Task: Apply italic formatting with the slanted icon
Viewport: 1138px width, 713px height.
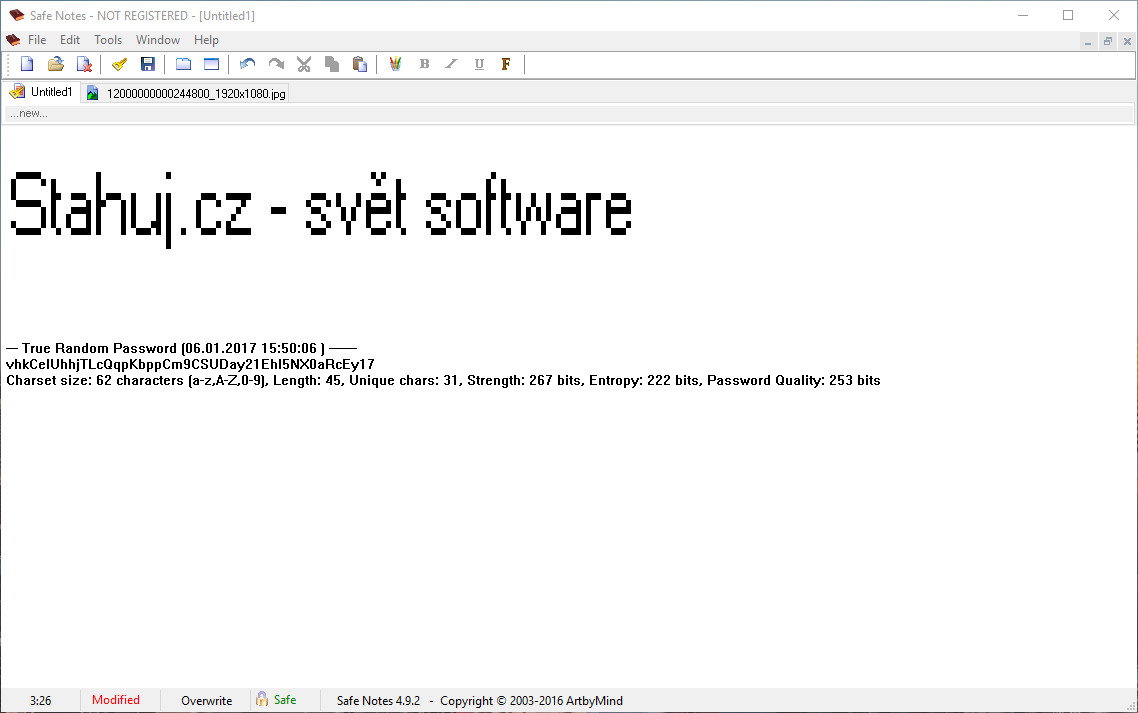Action: pyautogui.click(x=451, y=64)
